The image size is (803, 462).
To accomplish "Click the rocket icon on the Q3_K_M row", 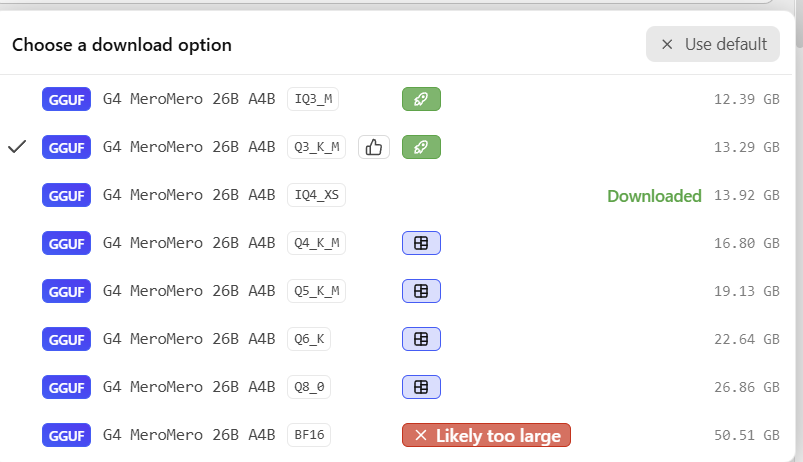I will tap(421, 147).
